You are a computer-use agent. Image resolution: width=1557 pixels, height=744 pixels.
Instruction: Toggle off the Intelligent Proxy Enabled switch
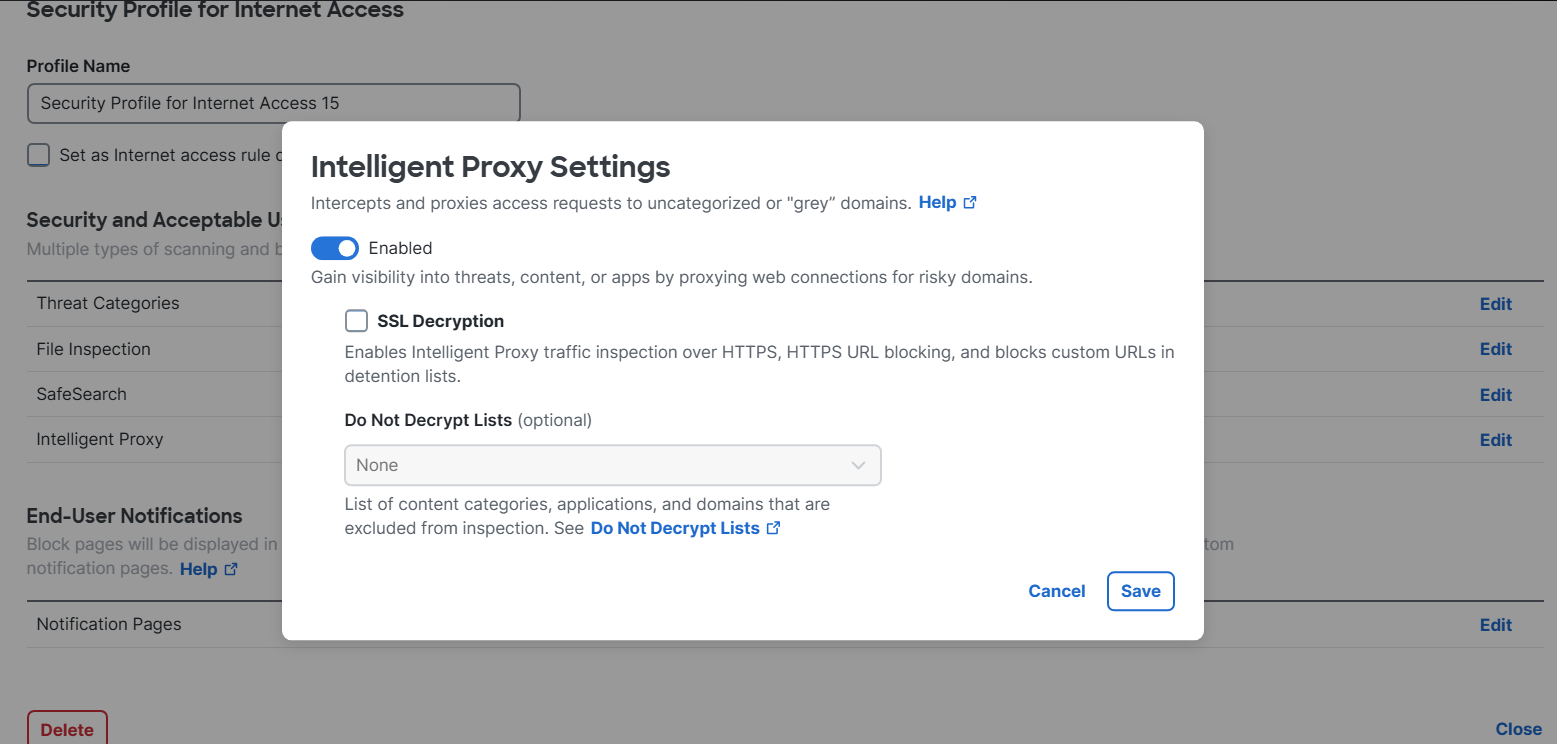coord(335,248)
